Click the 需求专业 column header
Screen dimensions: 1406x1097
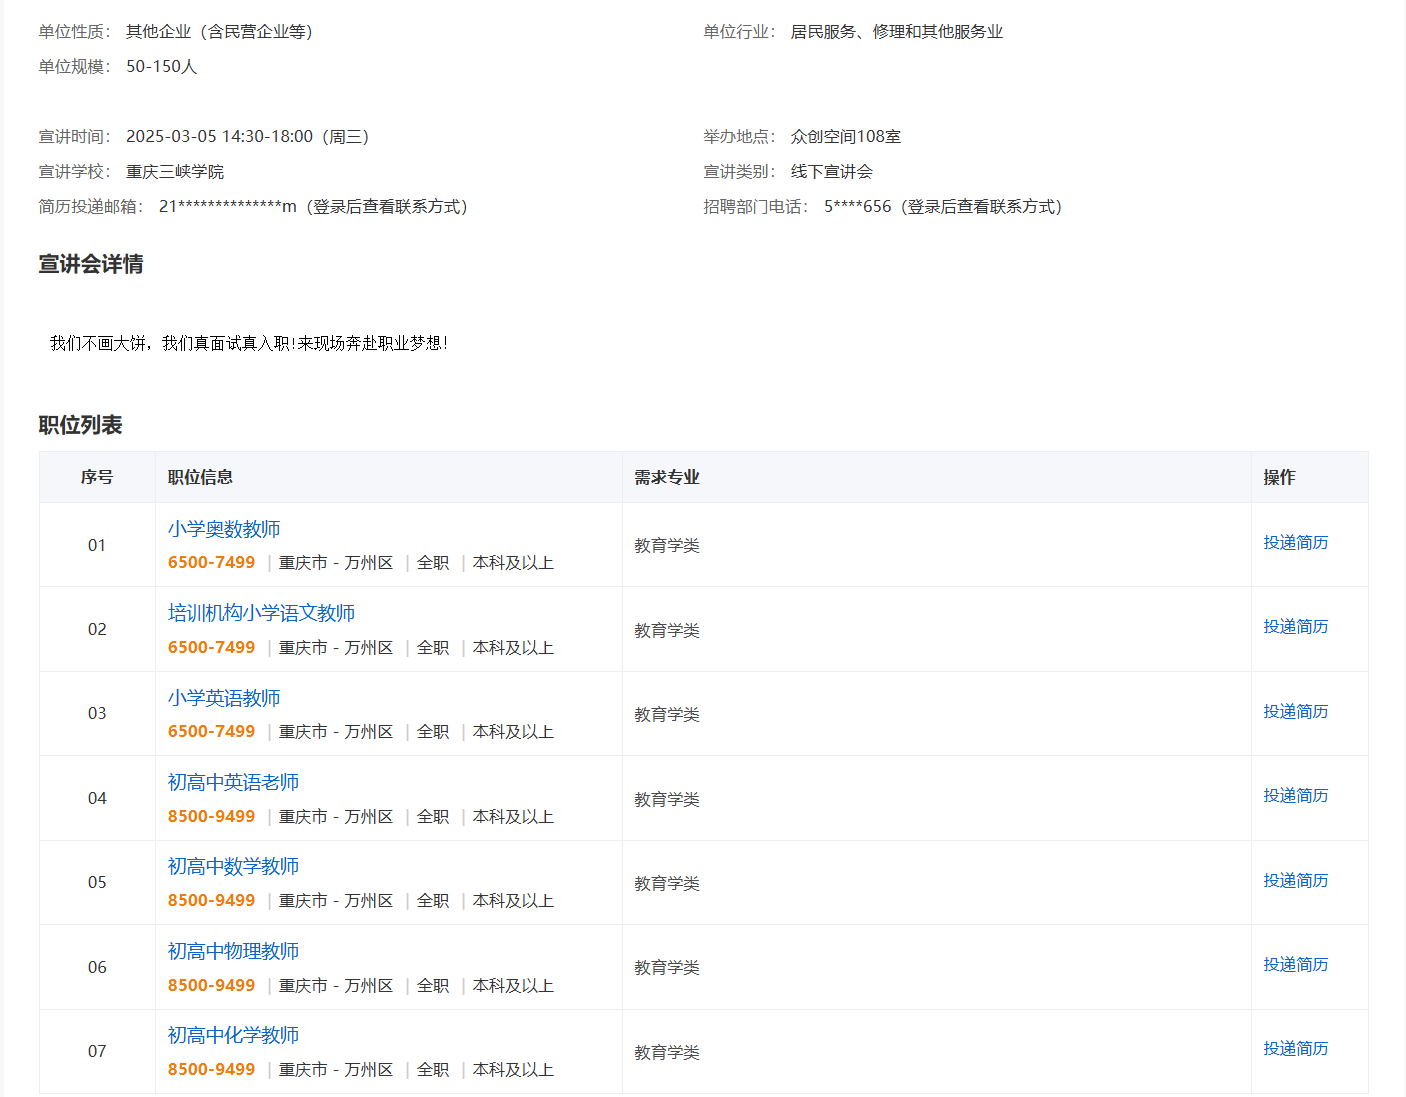tap(667, 477)
